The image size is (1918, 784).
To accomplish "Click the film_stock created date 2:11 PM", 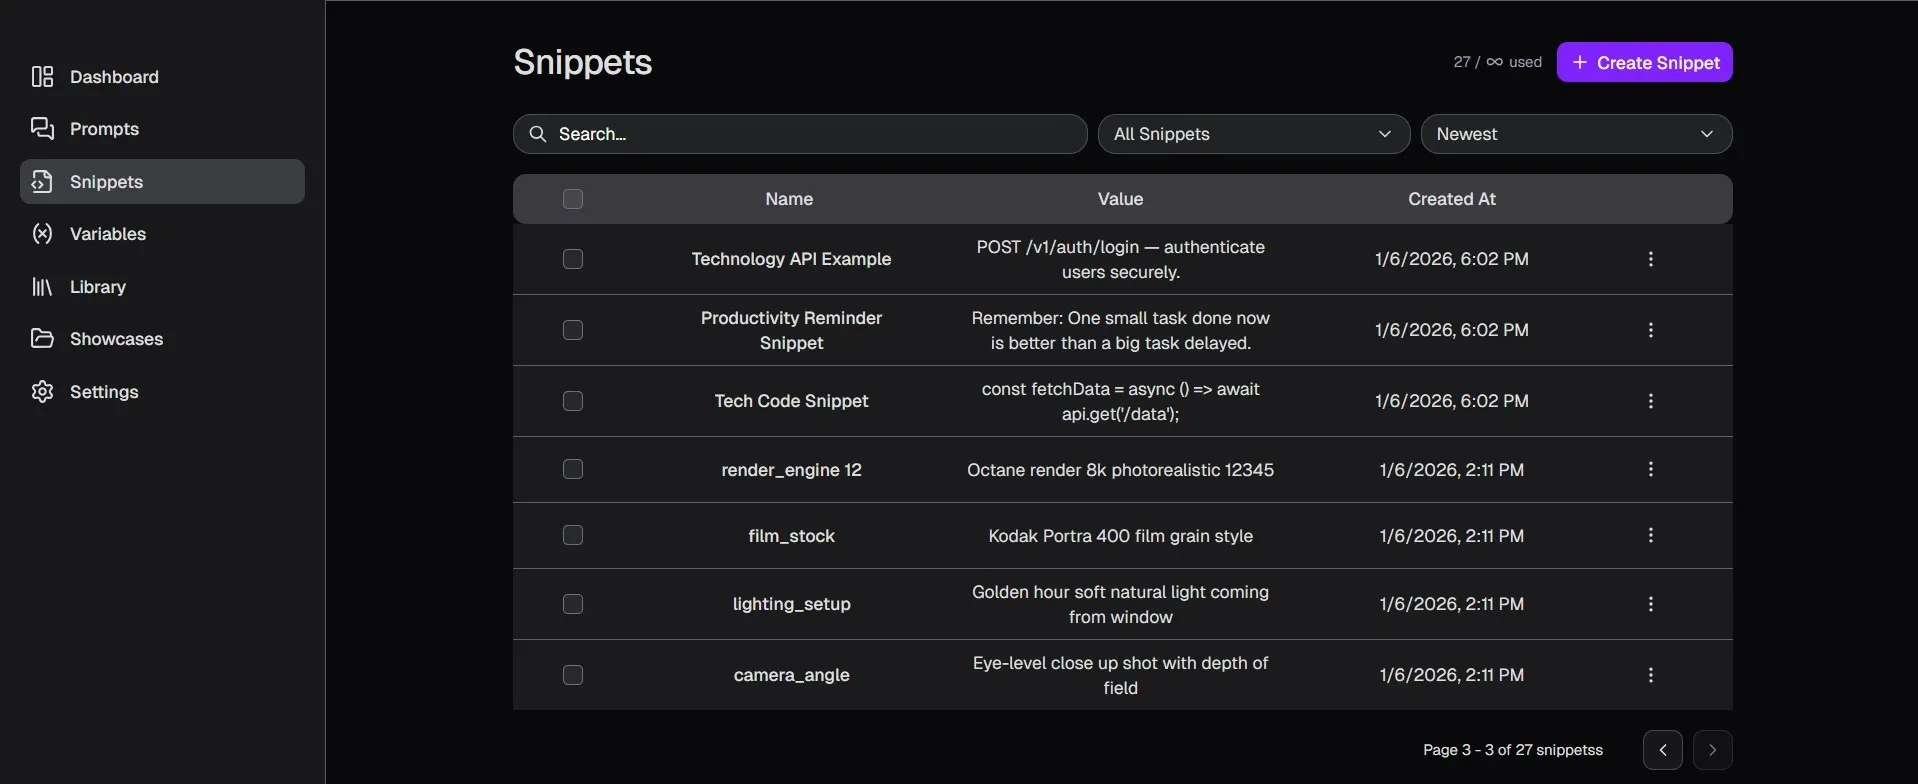I will coord(1451,536).
